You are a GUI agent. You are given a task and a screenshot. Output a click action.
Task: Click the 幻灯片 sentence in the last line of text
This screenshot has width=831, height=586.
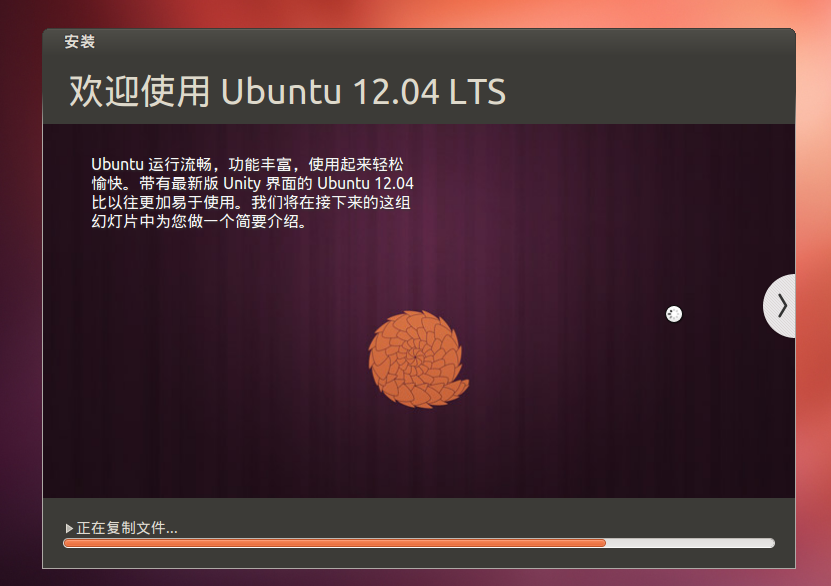point(199,221)
